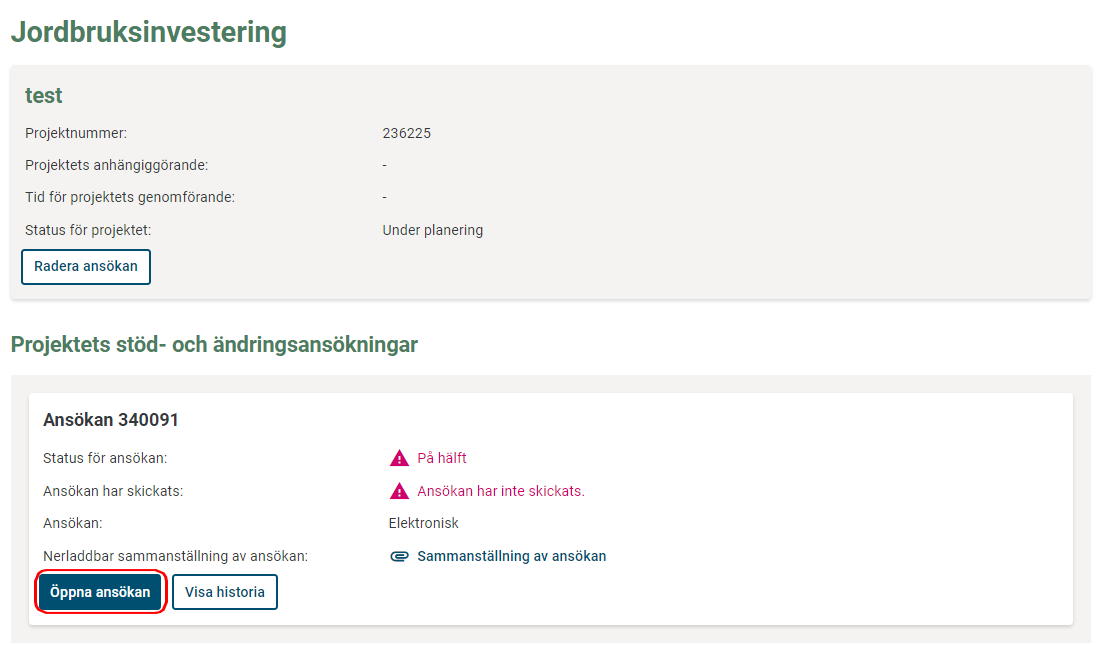Open the Sammanställning av ansökan link
Viewport: 1100px width, 645px height.
(511, 557)
